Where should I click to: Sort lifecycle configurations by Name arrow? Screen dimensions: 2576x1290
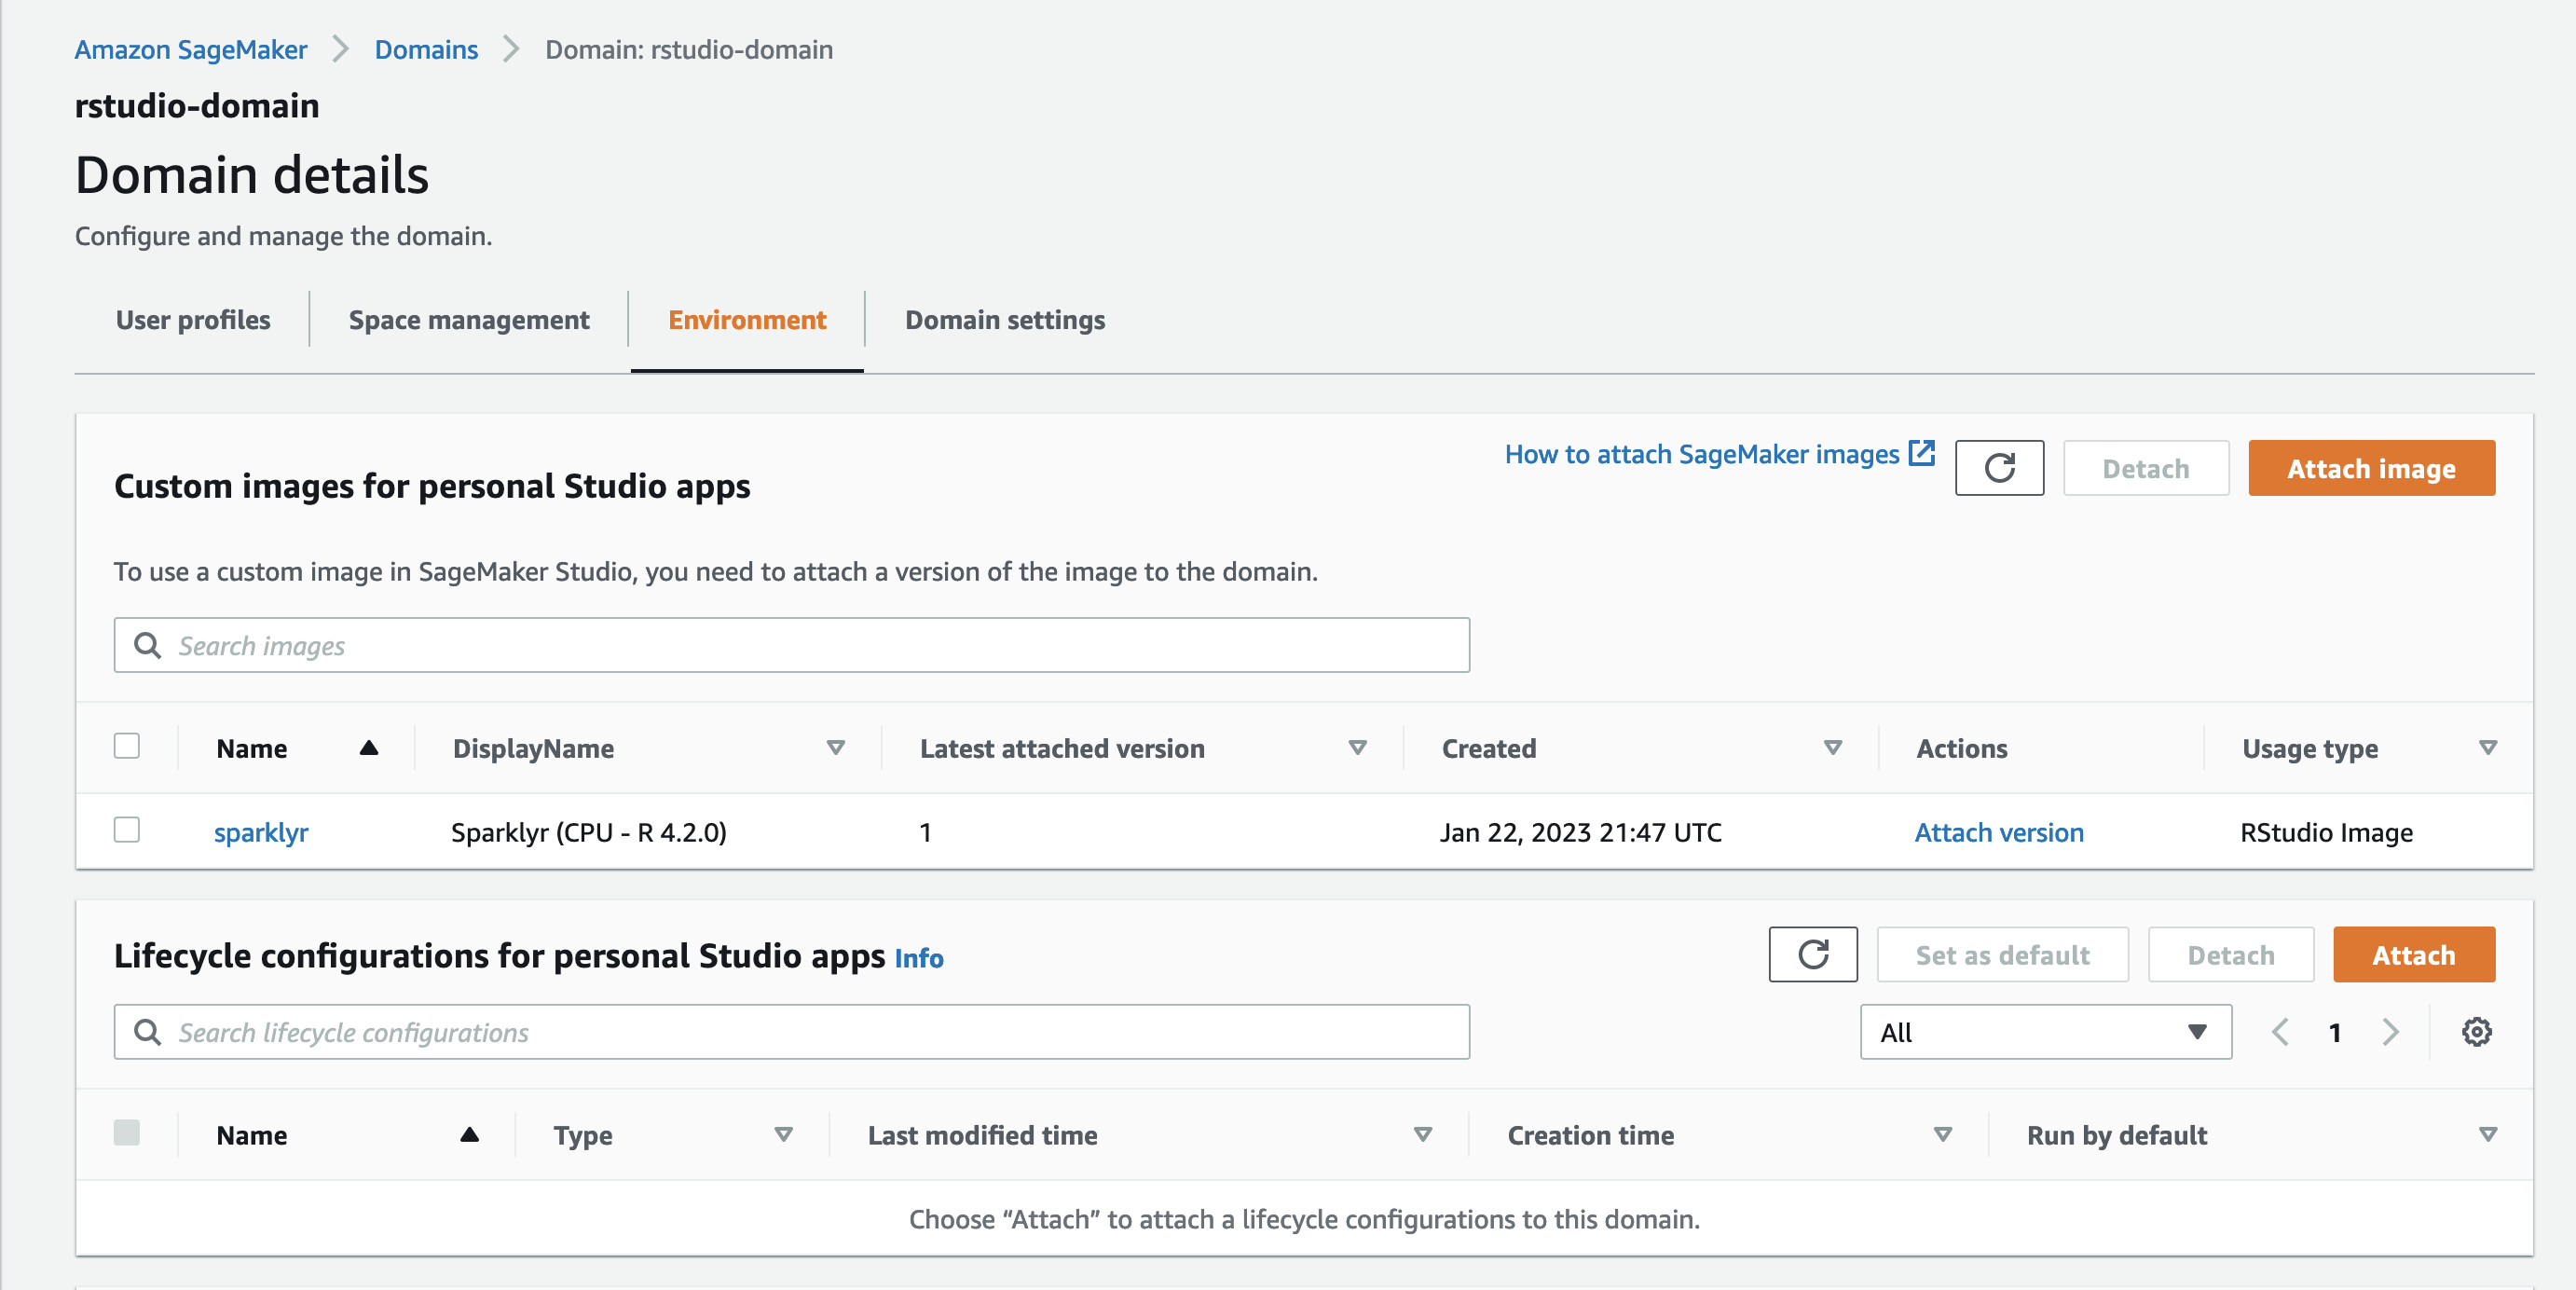469,1135
